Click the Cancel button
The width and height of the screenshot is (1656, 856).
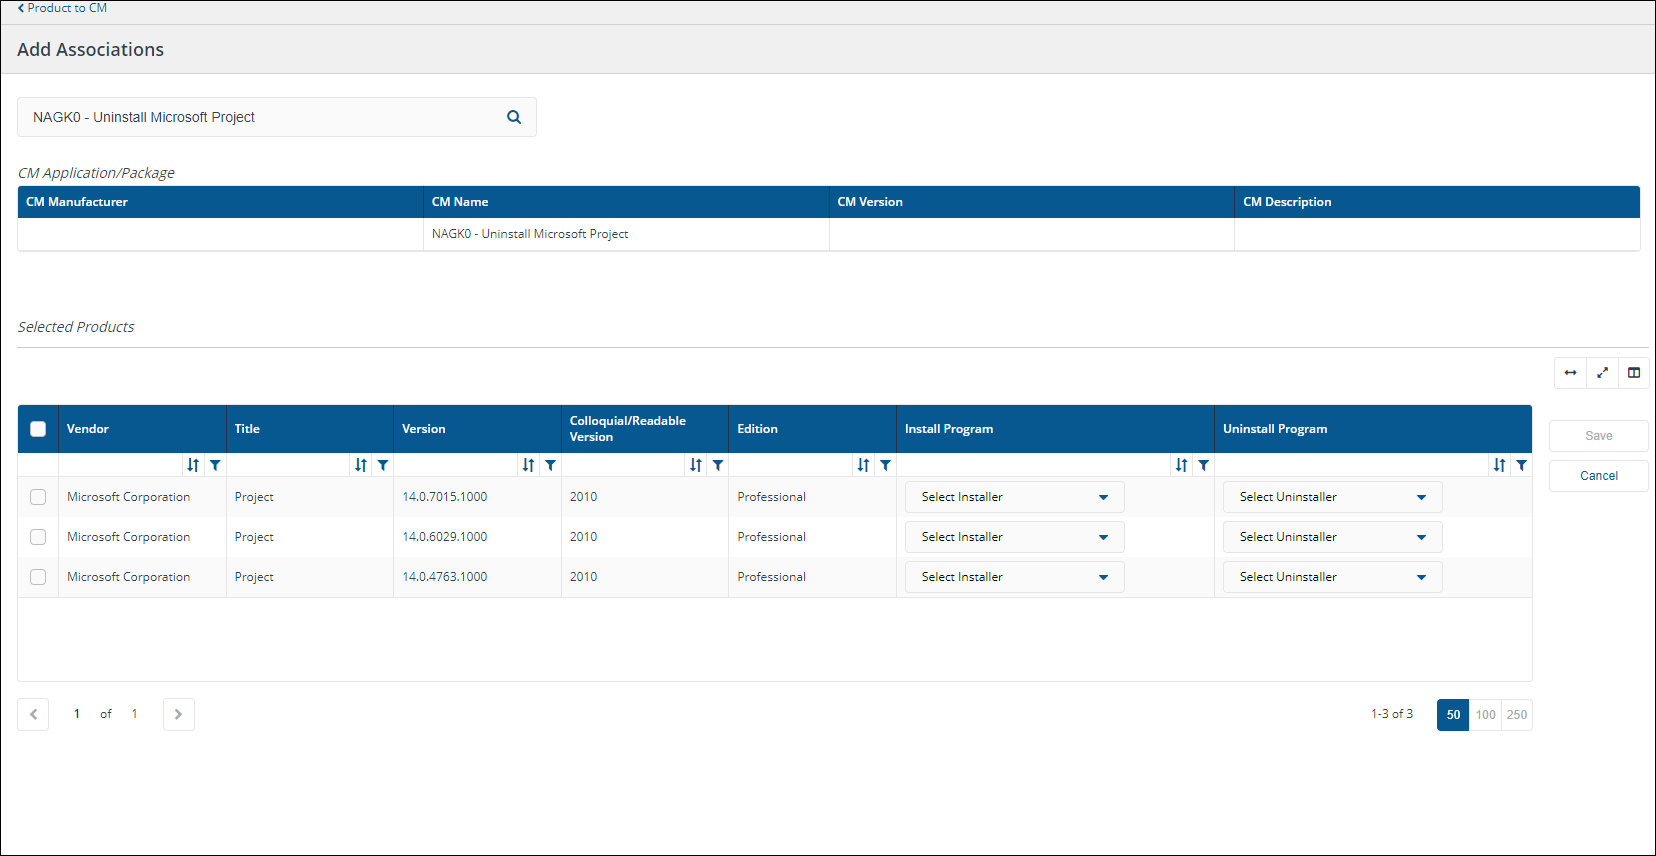[1598, 476]
